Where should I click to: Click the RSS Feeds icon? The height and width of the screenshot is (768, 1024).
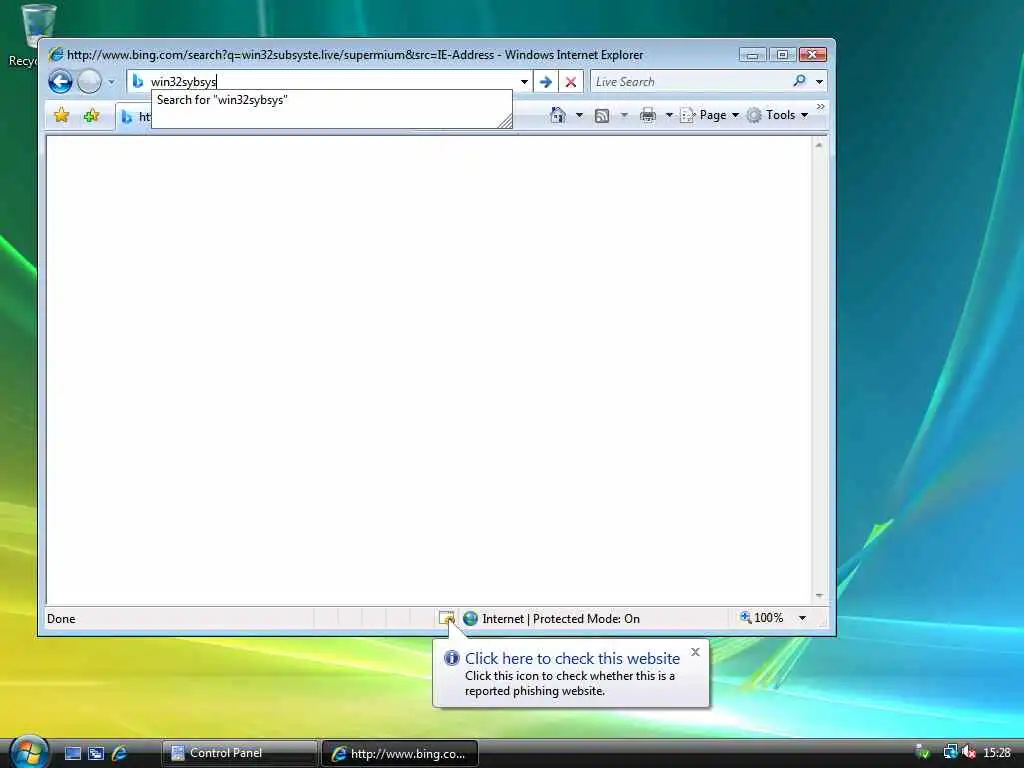coord(602,116)
